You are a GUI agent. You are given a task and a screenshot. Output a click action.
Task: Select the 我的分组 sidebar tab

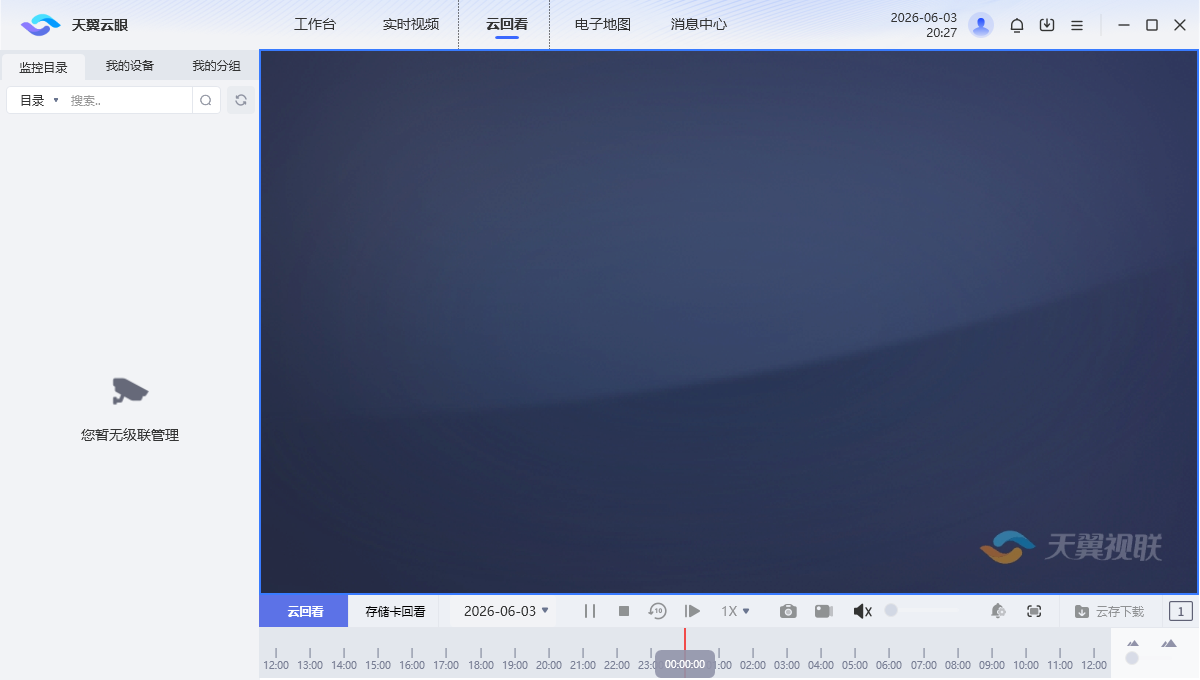tap(216, 66)
